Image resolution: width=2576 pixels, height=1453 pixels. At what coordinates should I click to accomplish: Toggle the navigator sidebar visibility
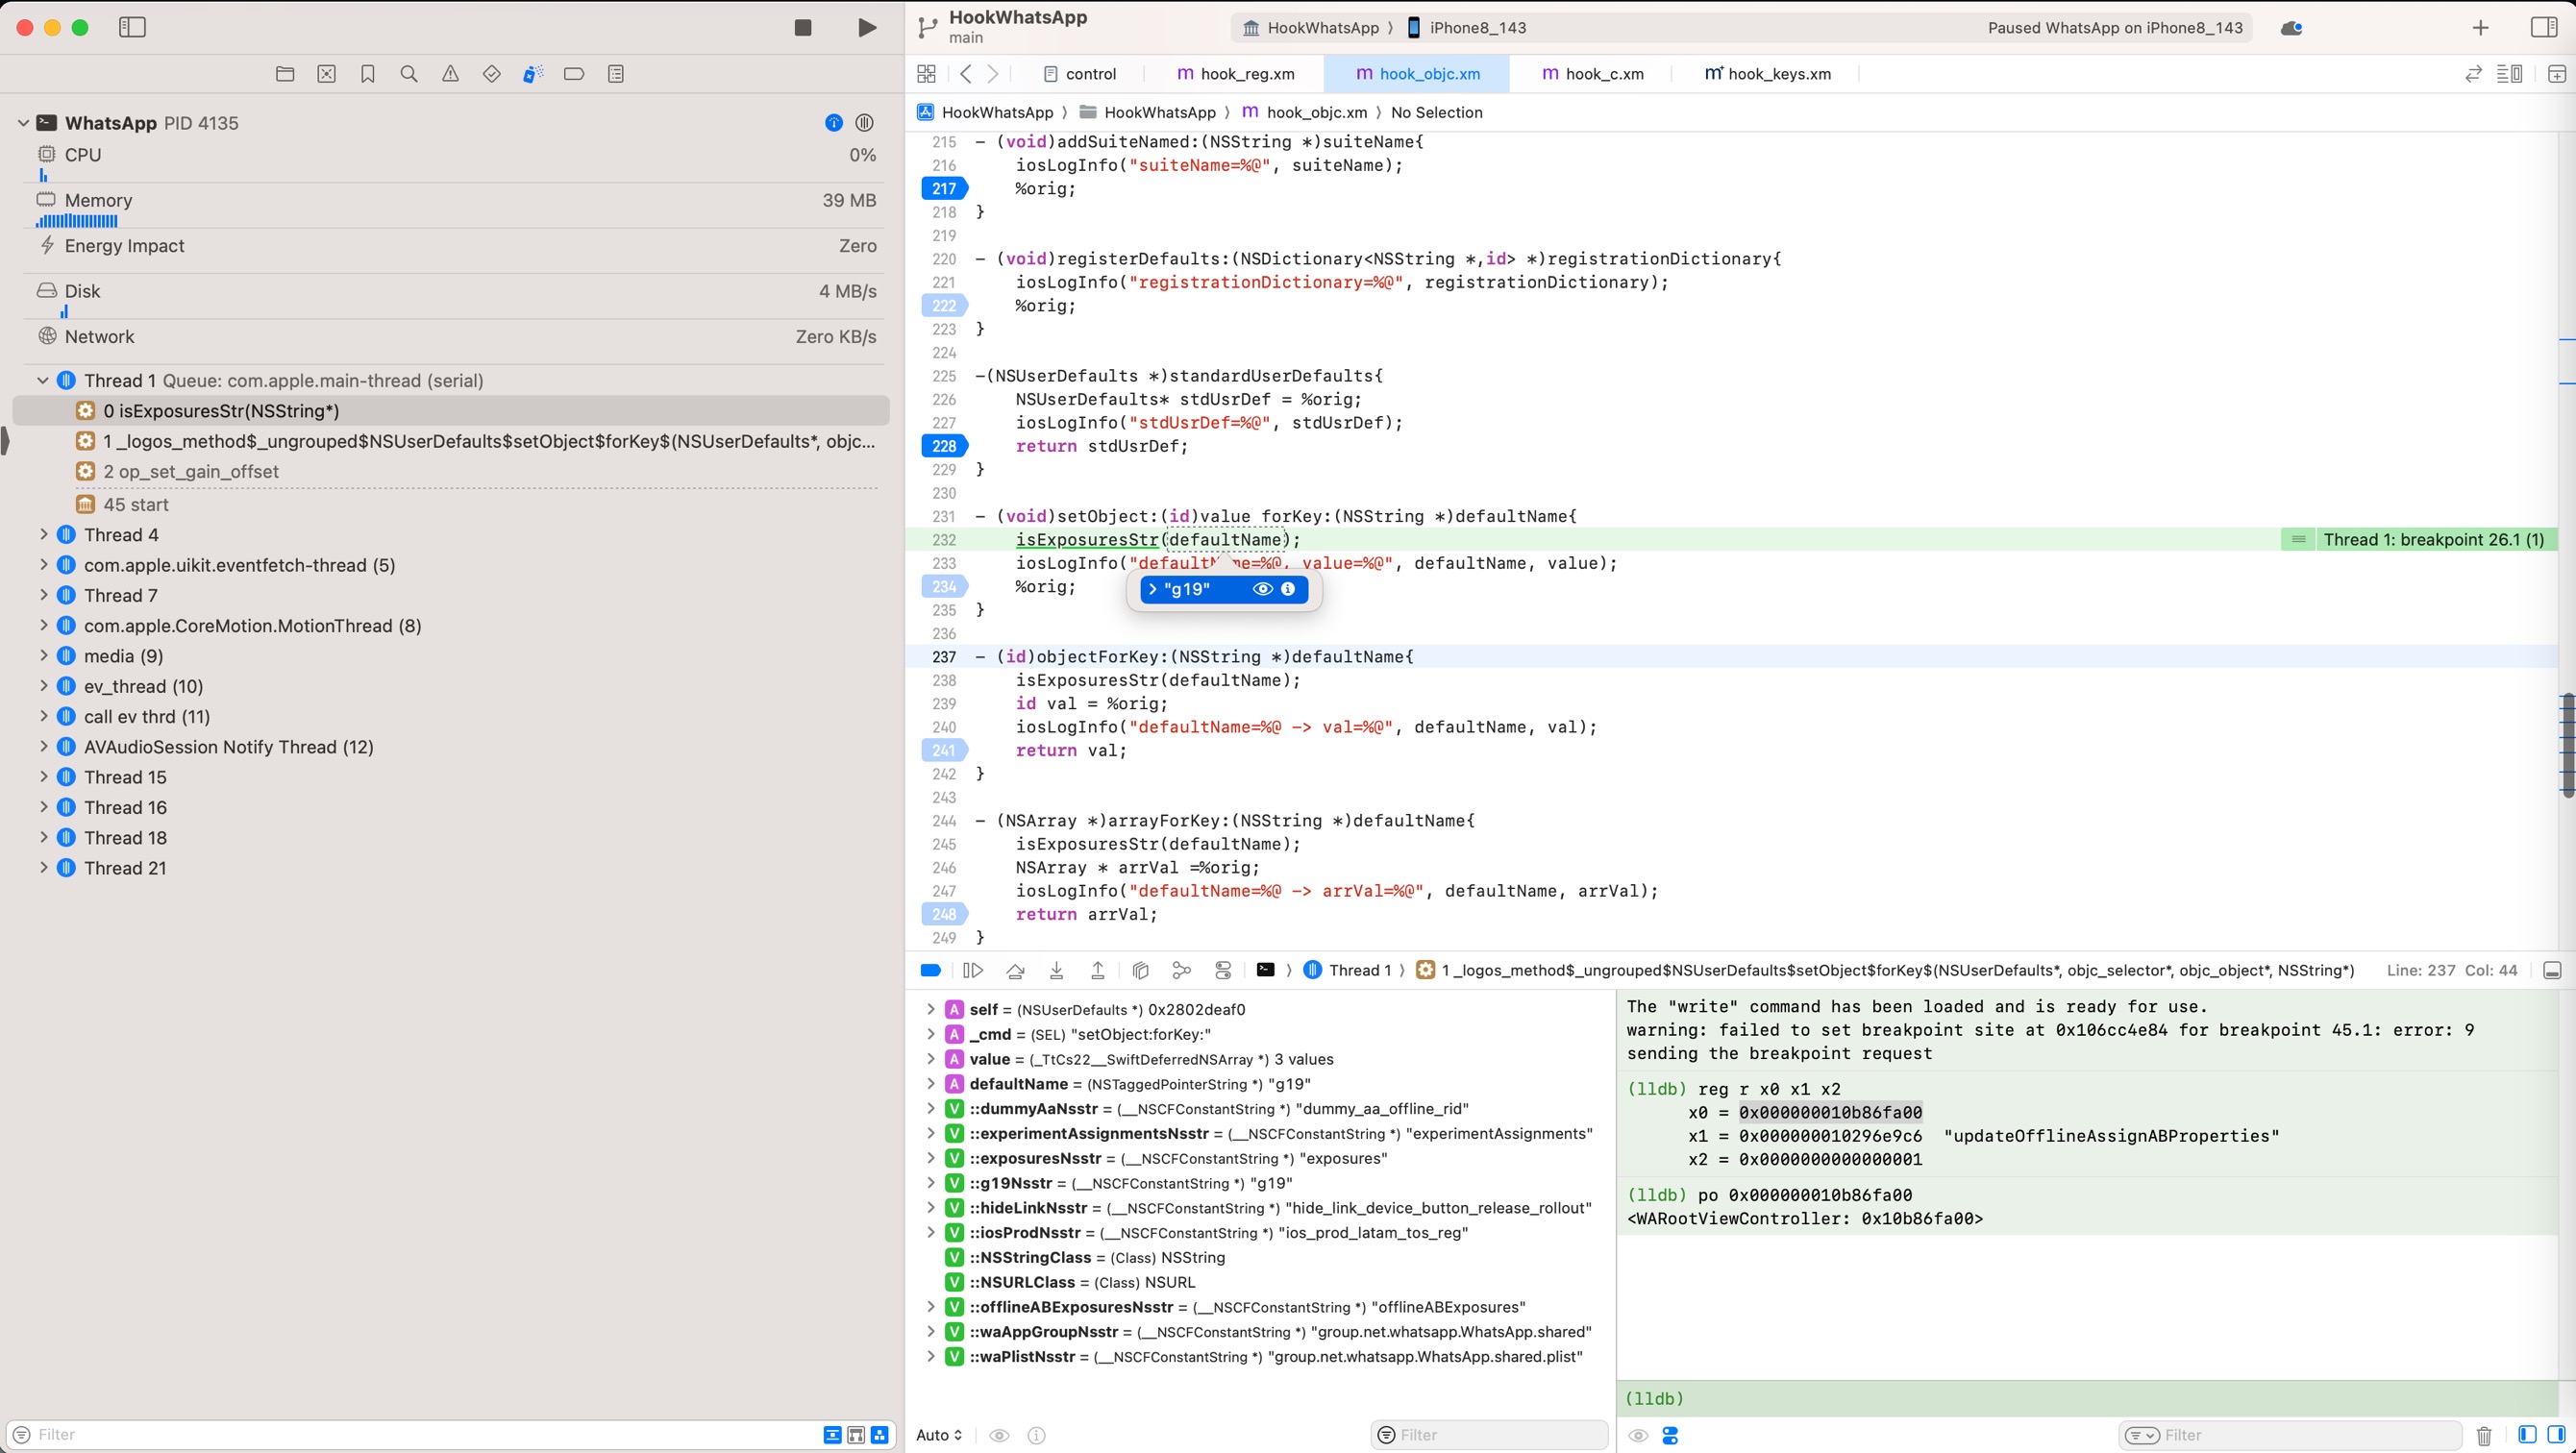tap(132, 28)
